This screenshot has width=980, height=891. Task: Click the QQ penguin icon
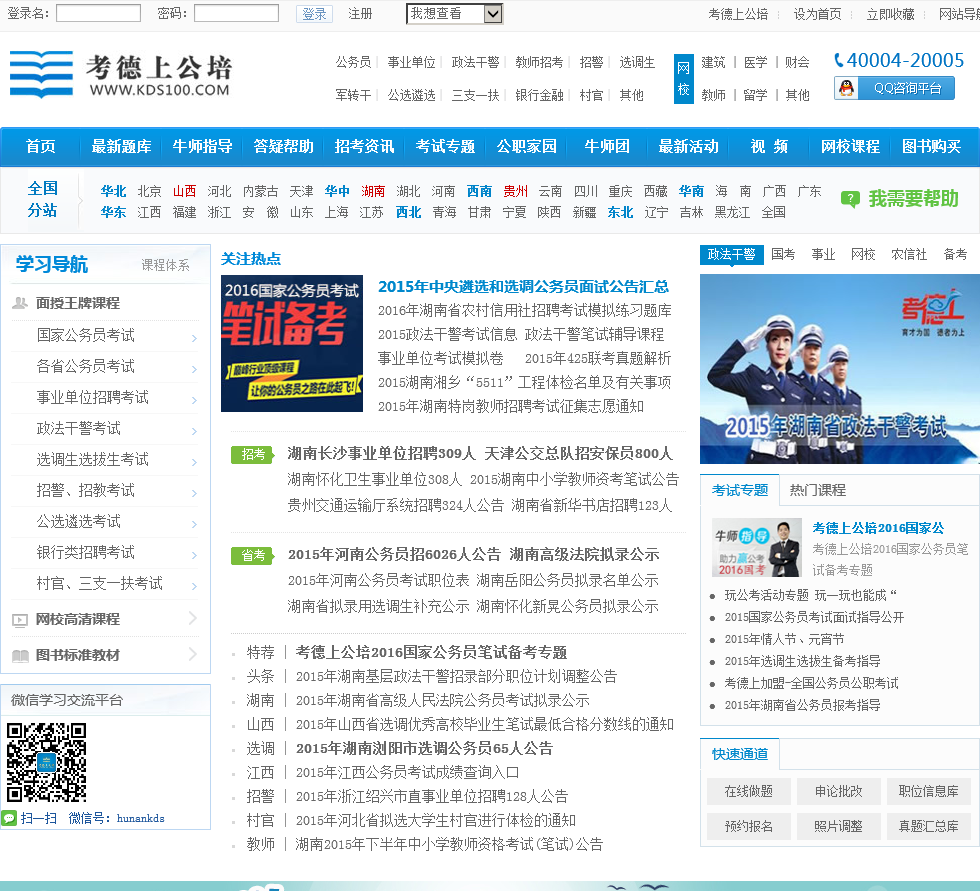click(846, 88)
